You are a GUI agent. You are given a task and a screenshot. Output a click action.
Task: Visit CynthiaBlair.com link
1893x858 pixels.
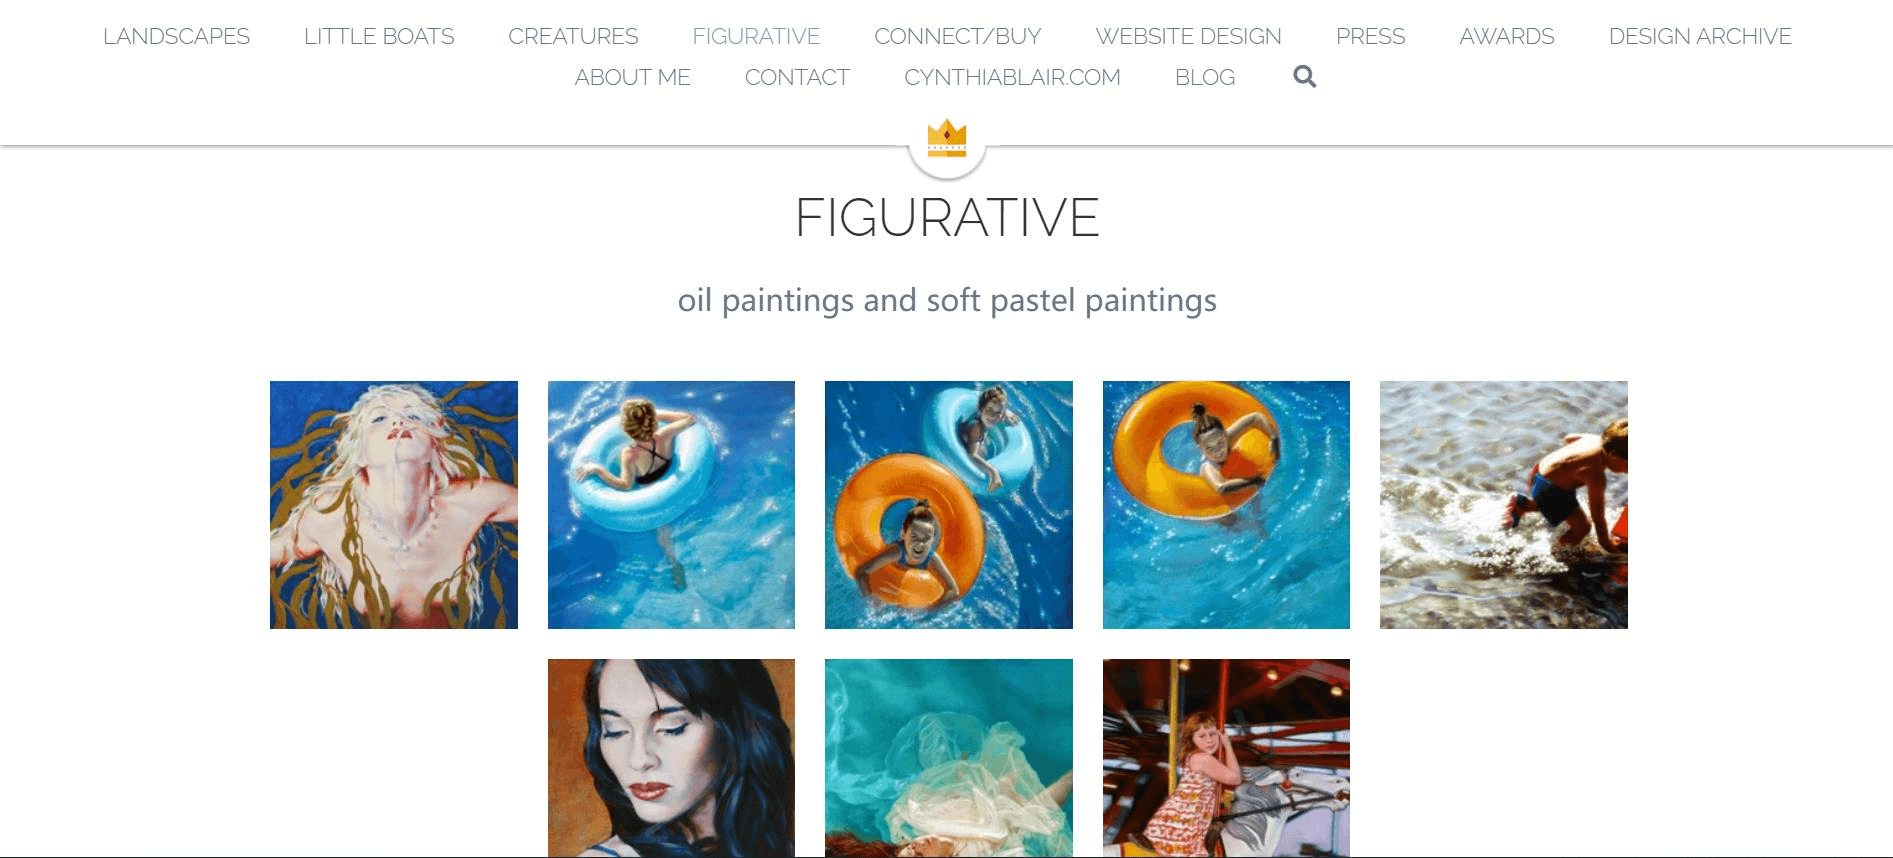point(1012,77)
